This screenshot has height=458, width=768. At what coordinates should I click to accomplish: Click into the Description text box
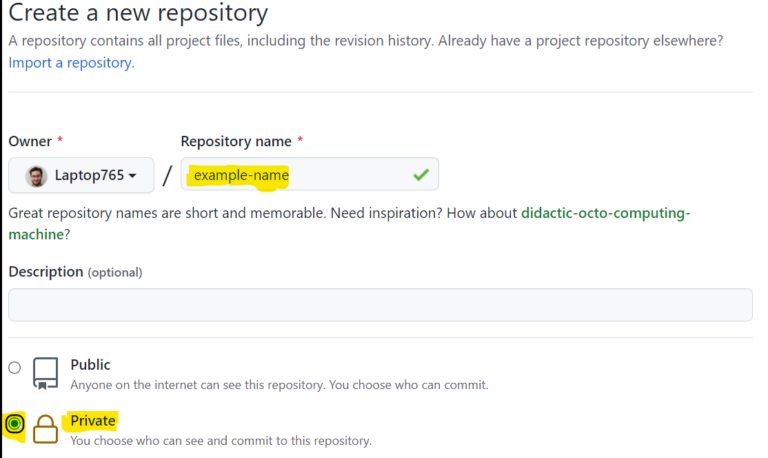pos(380,305)
